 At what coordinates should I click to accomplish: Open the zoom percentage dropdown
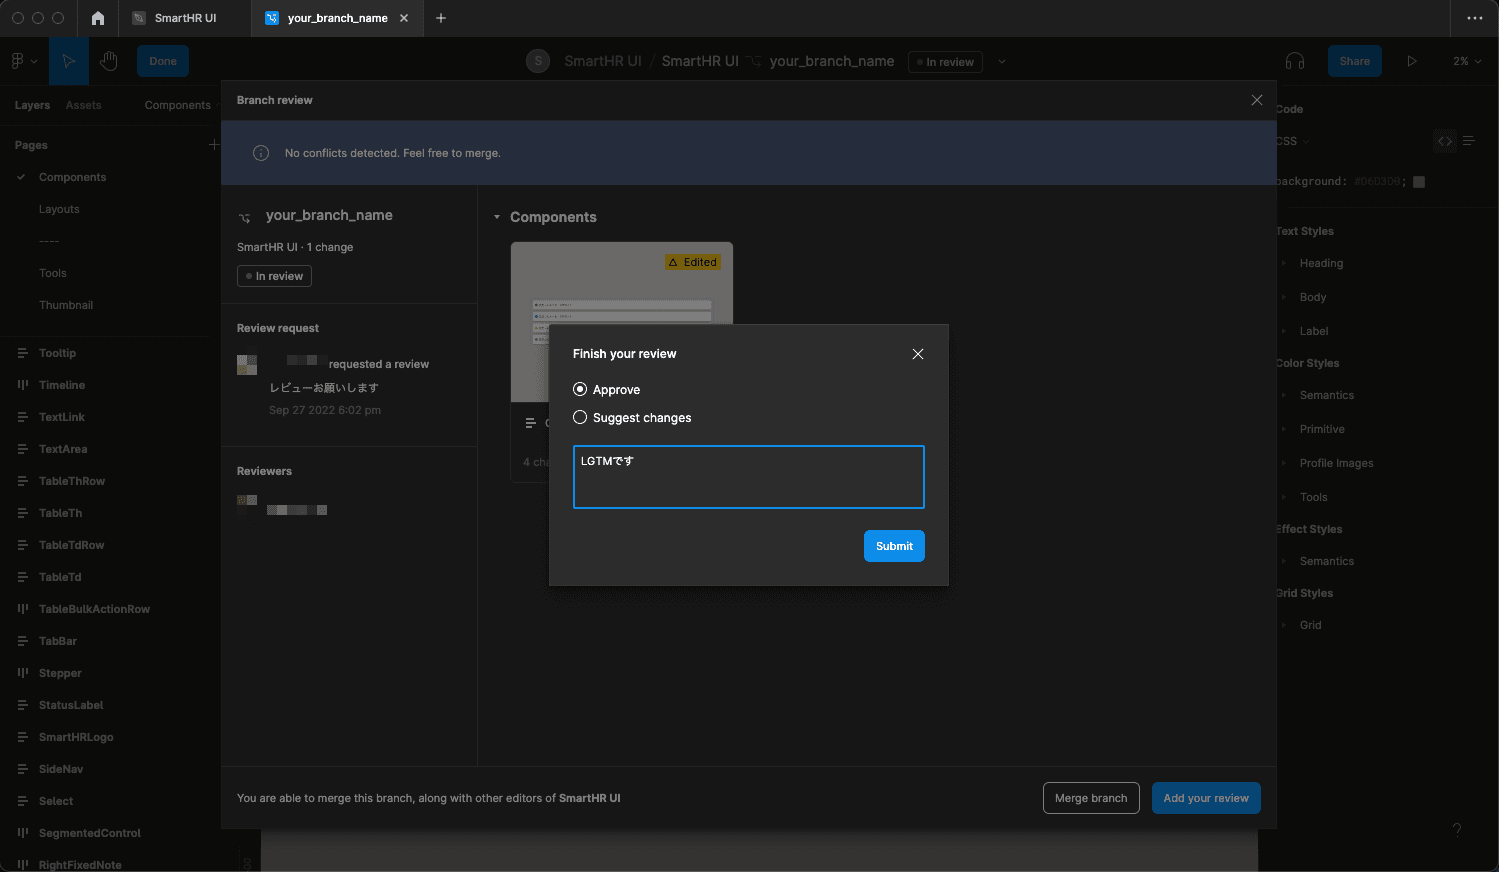(x=1465, y=61)
